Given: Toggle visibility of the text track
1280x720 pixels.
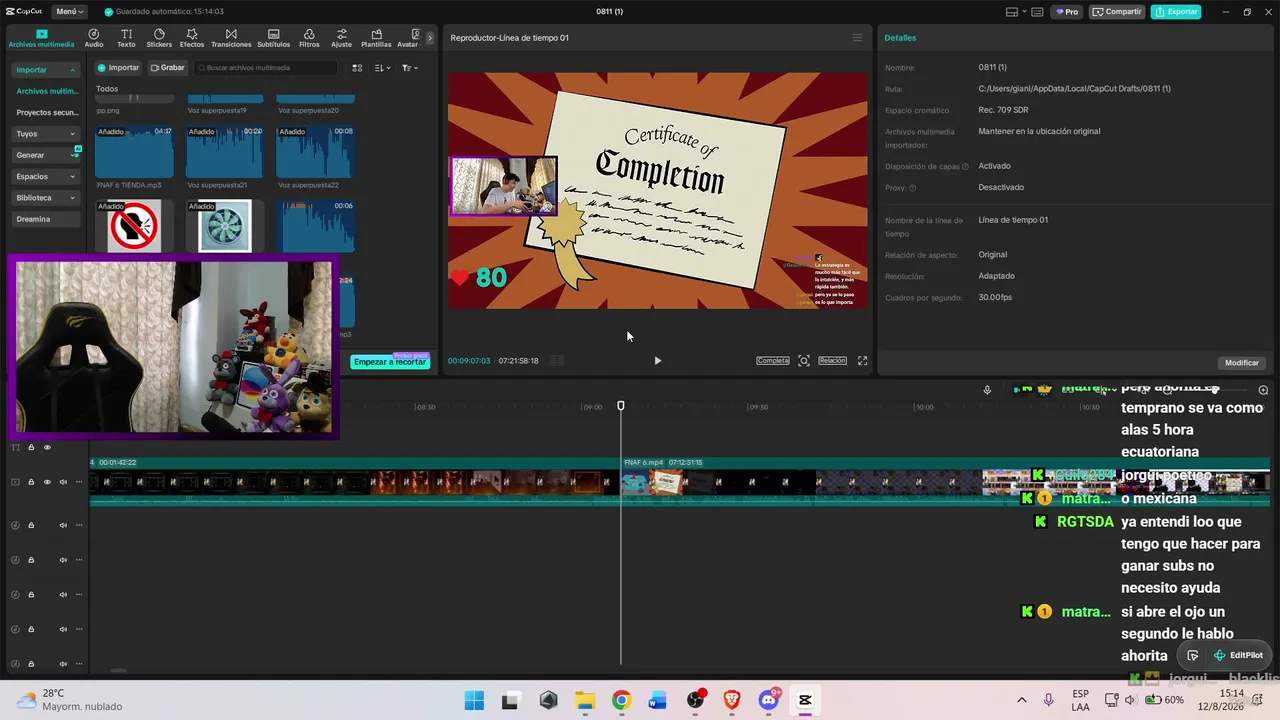Looking at the screenshot, I should tap(47, 447).
